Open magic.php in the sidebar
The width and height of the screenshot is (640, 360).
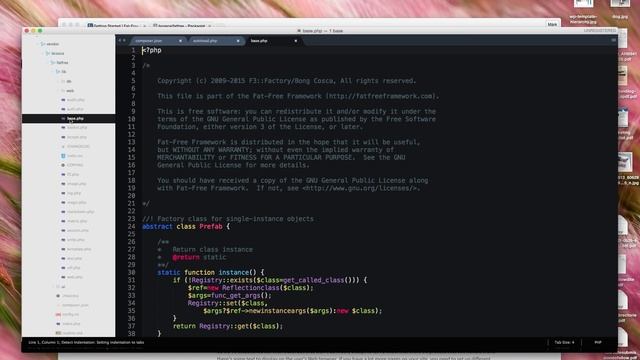click(77, 202)
